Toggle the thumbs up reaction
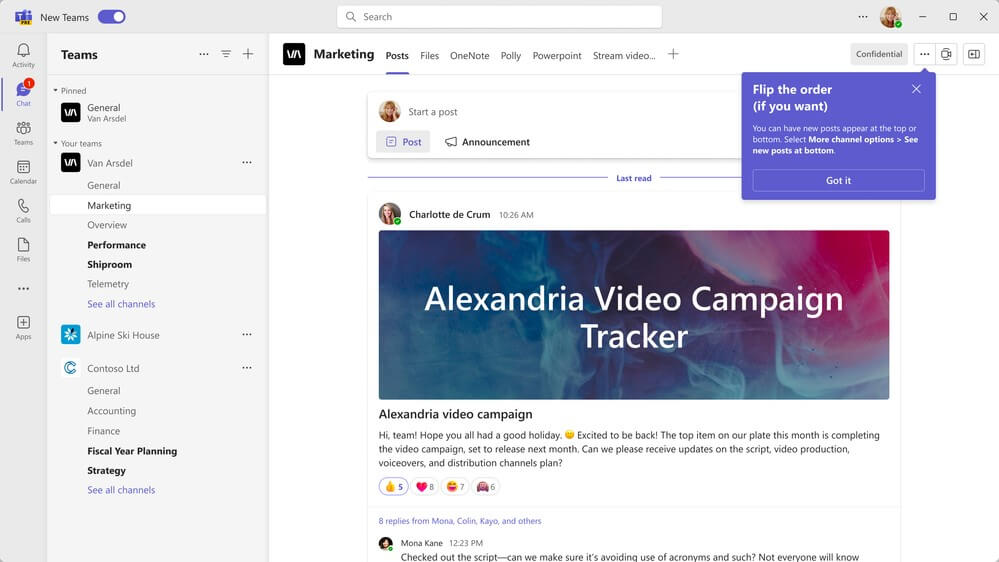The width and height of the screenshot is (999, 562). click(x=393, y=487)
